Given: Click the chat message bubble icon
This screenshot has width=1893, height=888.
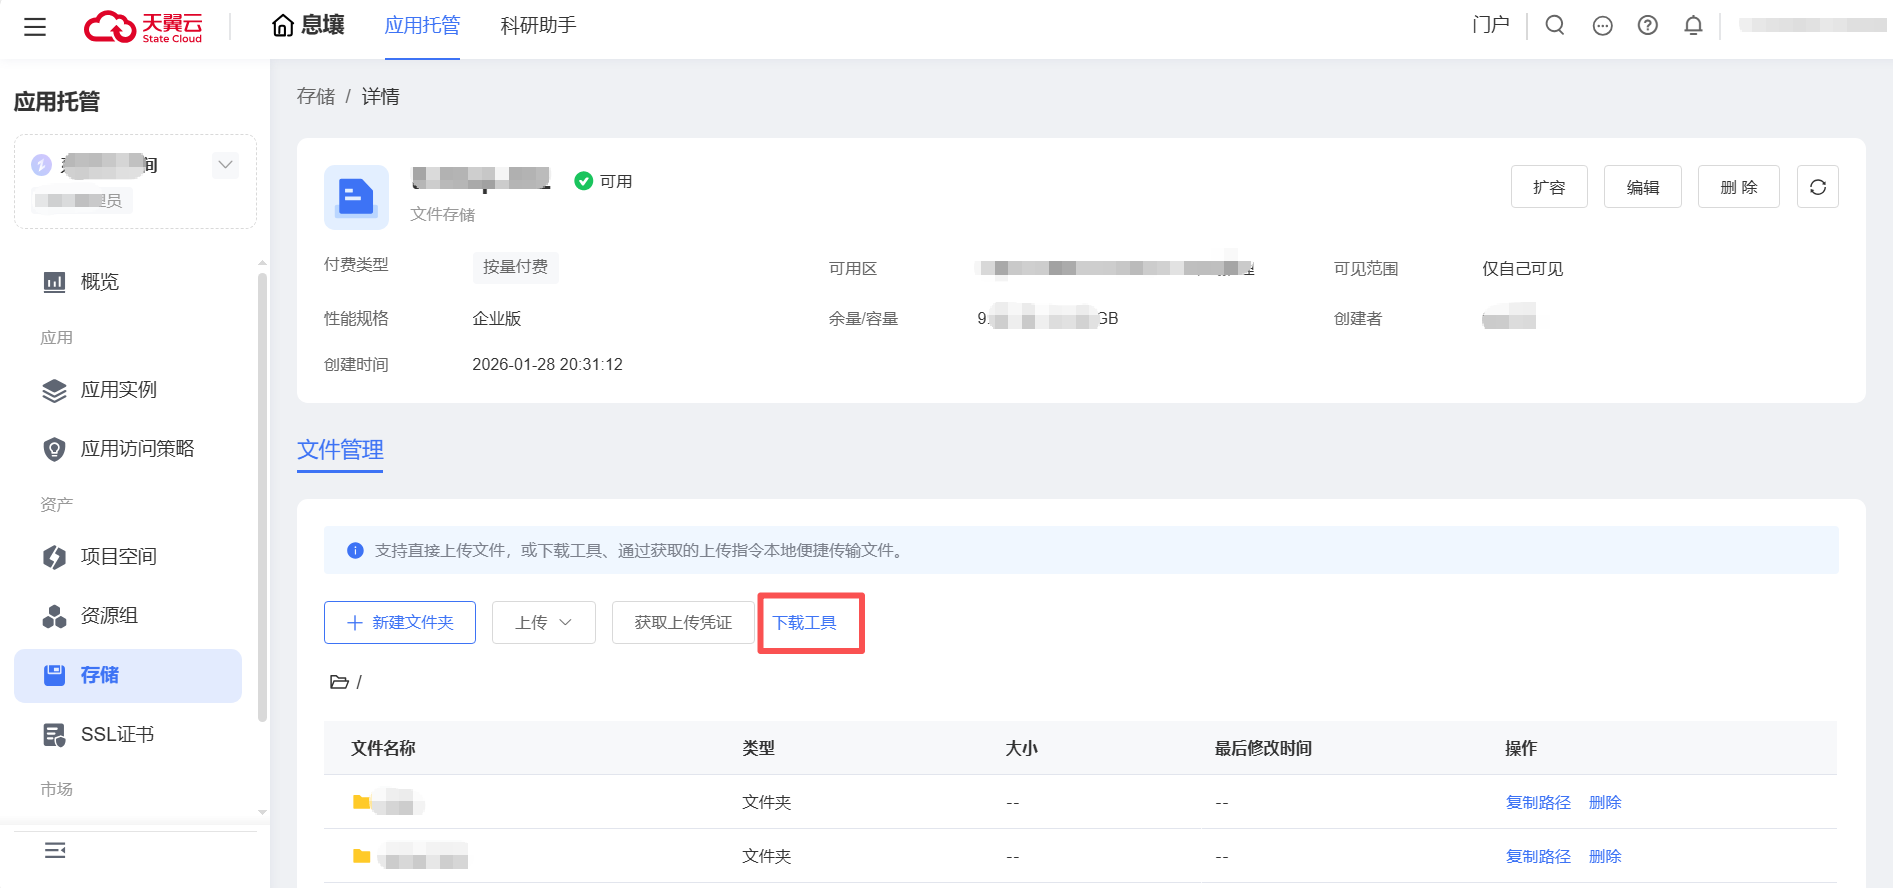Looking at the screenshot, I should [1602, 26].
